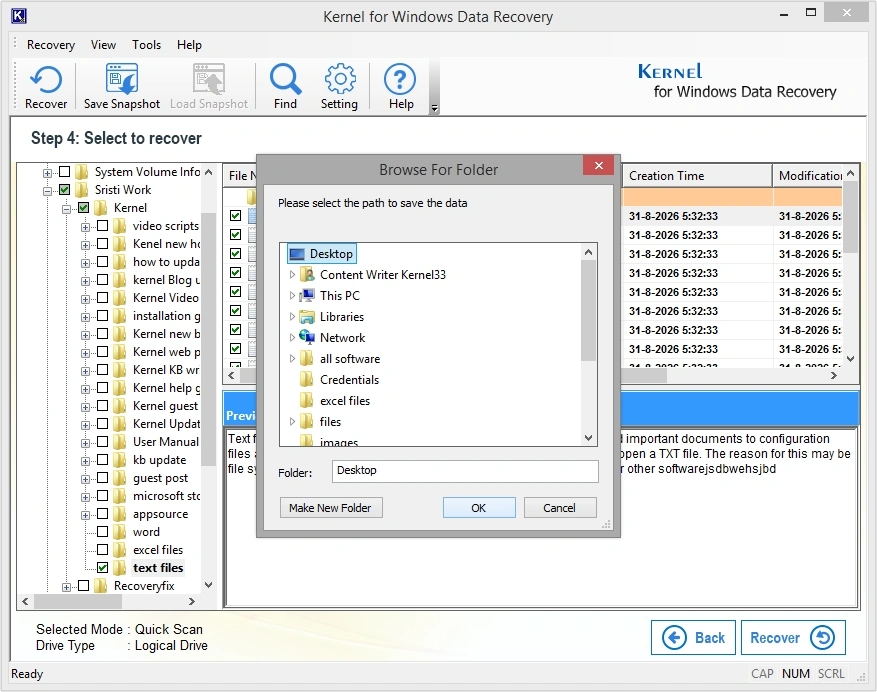This screenshot has height=692, width=877.
Task: Collapse the Sristi Work tree node
Action: tap(48, 191)
